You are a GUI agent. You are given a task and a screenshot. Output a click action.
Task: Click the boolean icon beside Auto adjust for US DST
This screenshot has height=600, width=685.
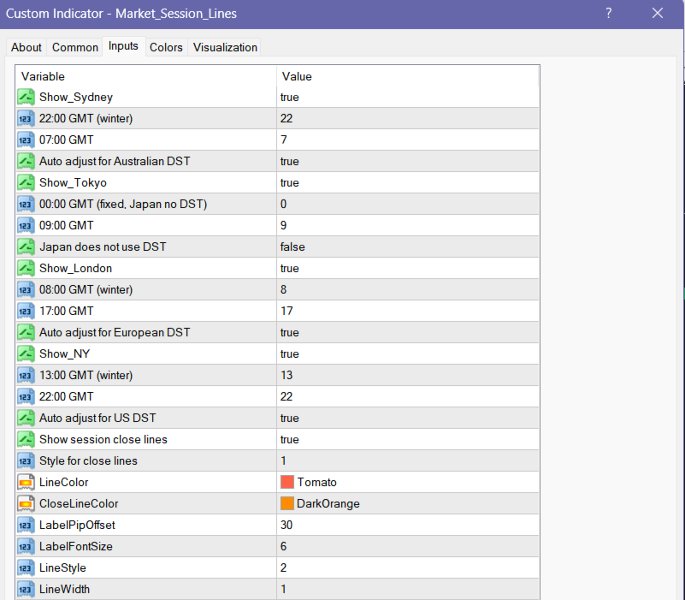coord(26,418)
